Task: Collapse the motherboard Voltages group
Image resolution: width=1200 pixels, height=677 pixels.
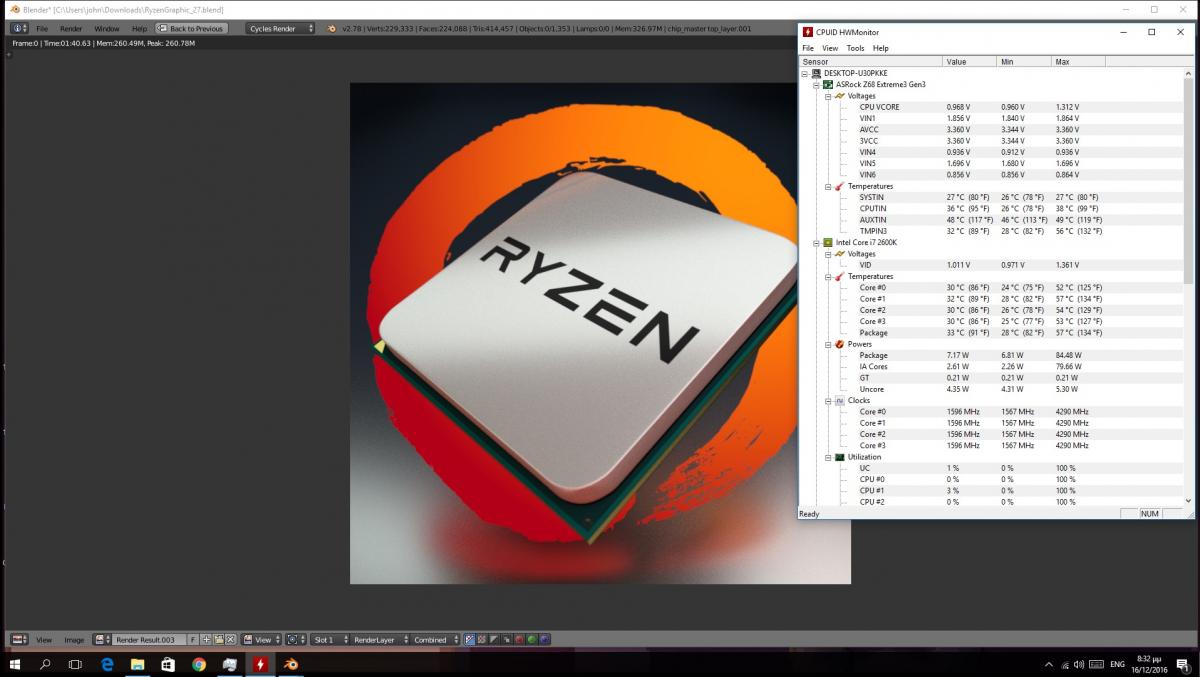Action: pyautogui.click(x=827, y=96)
